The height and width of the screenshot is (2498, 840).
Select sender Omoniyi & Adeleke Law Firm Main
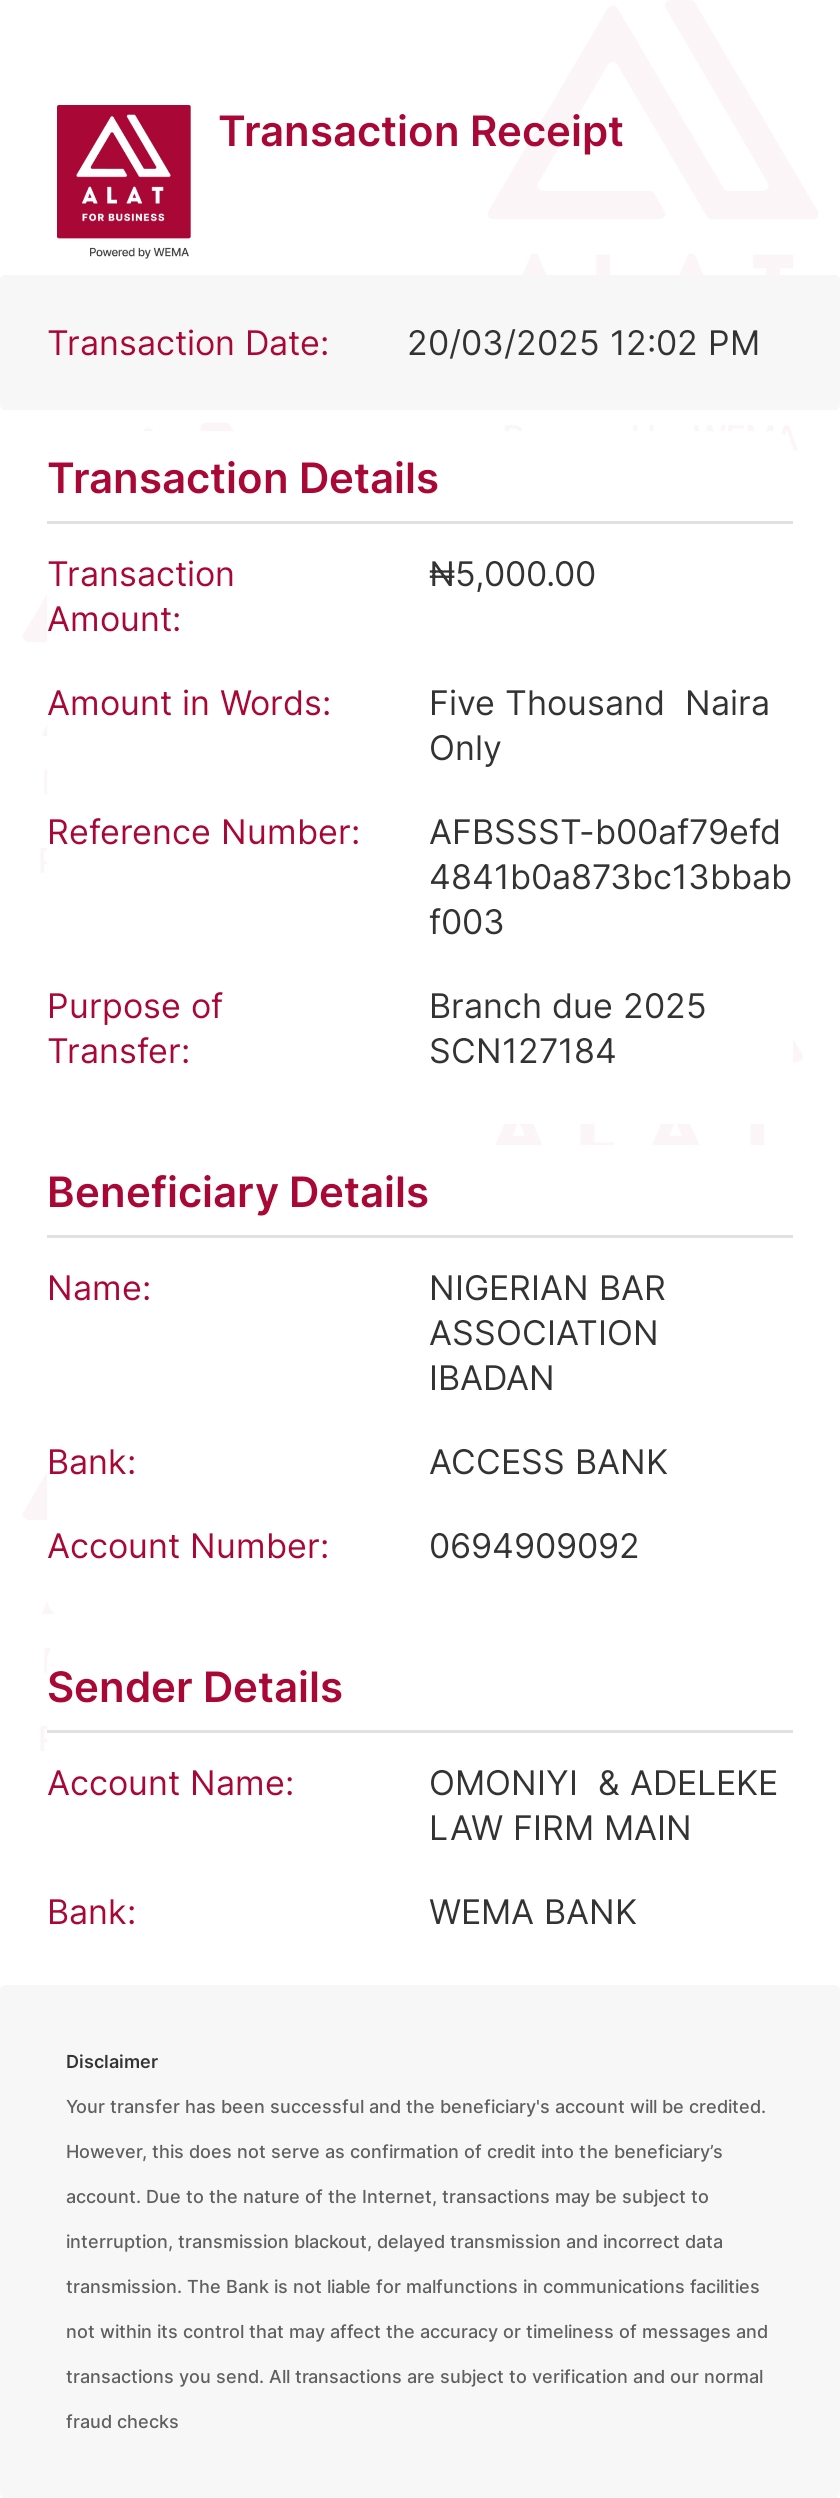pos(604,1806)
